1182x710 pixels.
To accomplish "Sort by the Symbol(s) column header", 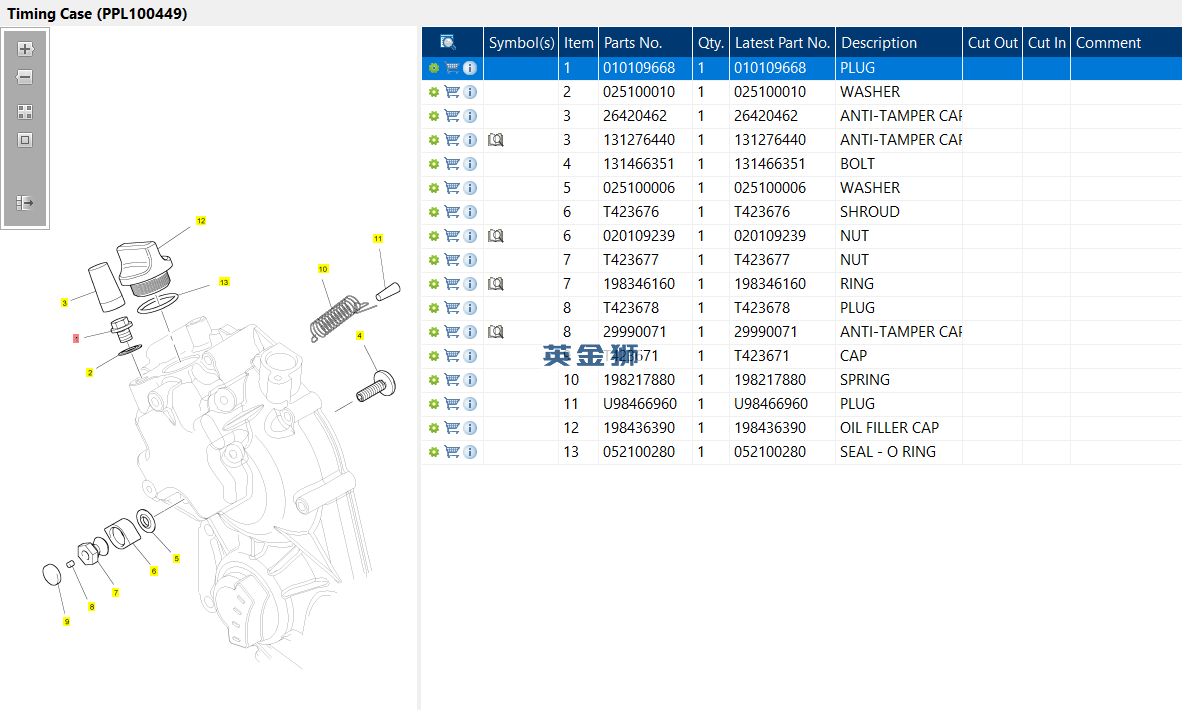I will 521,42.
